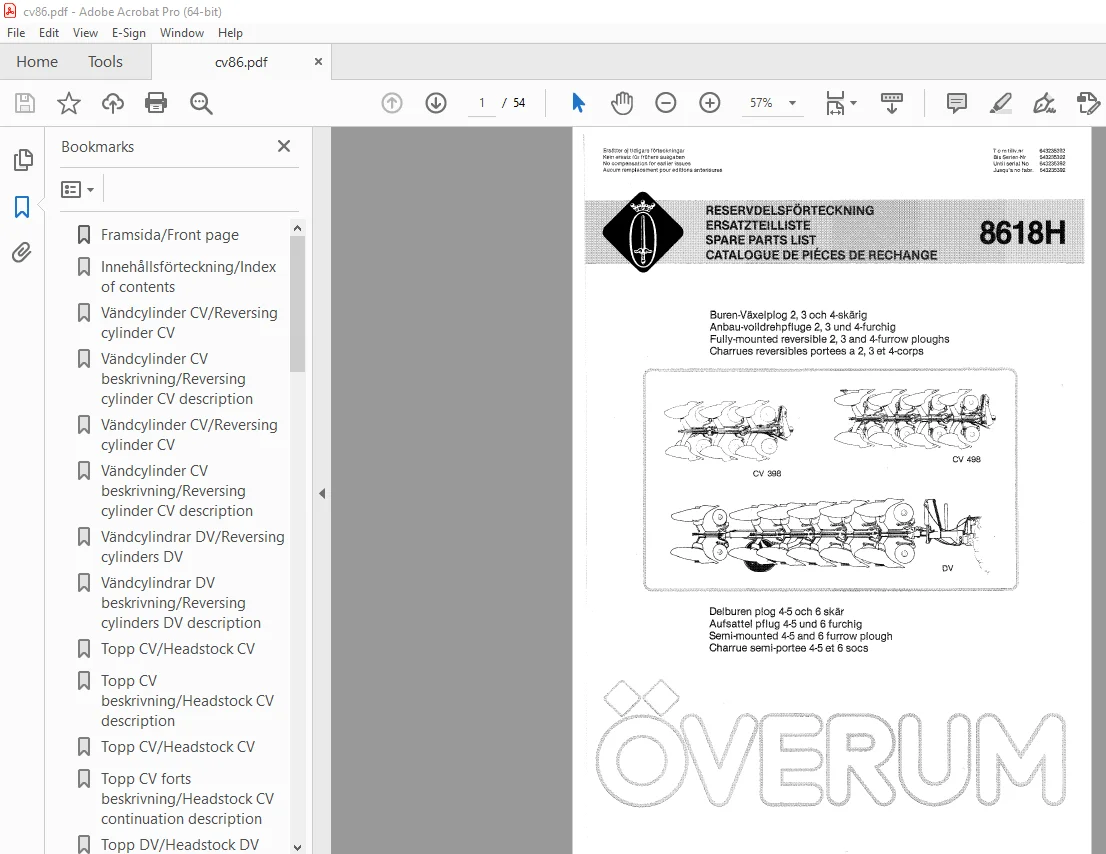Open Innehållsförteckning/Index of contents bookmark
This screenshot has height=854, width=1106.
pos(188,276)
